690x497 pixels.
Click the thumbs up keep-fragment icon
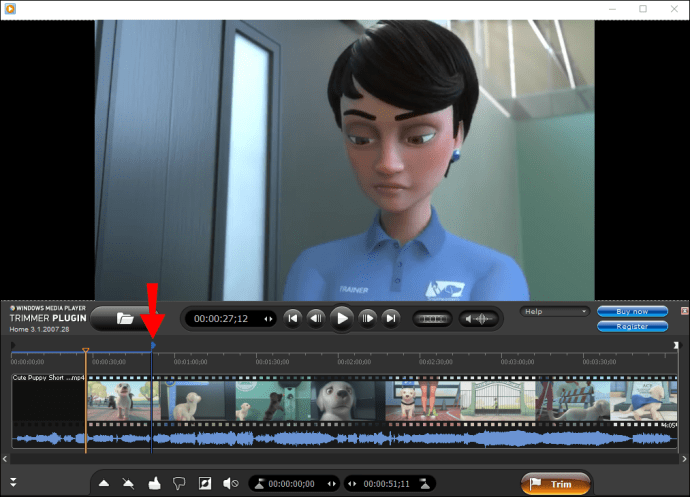(x=154, y=483)
